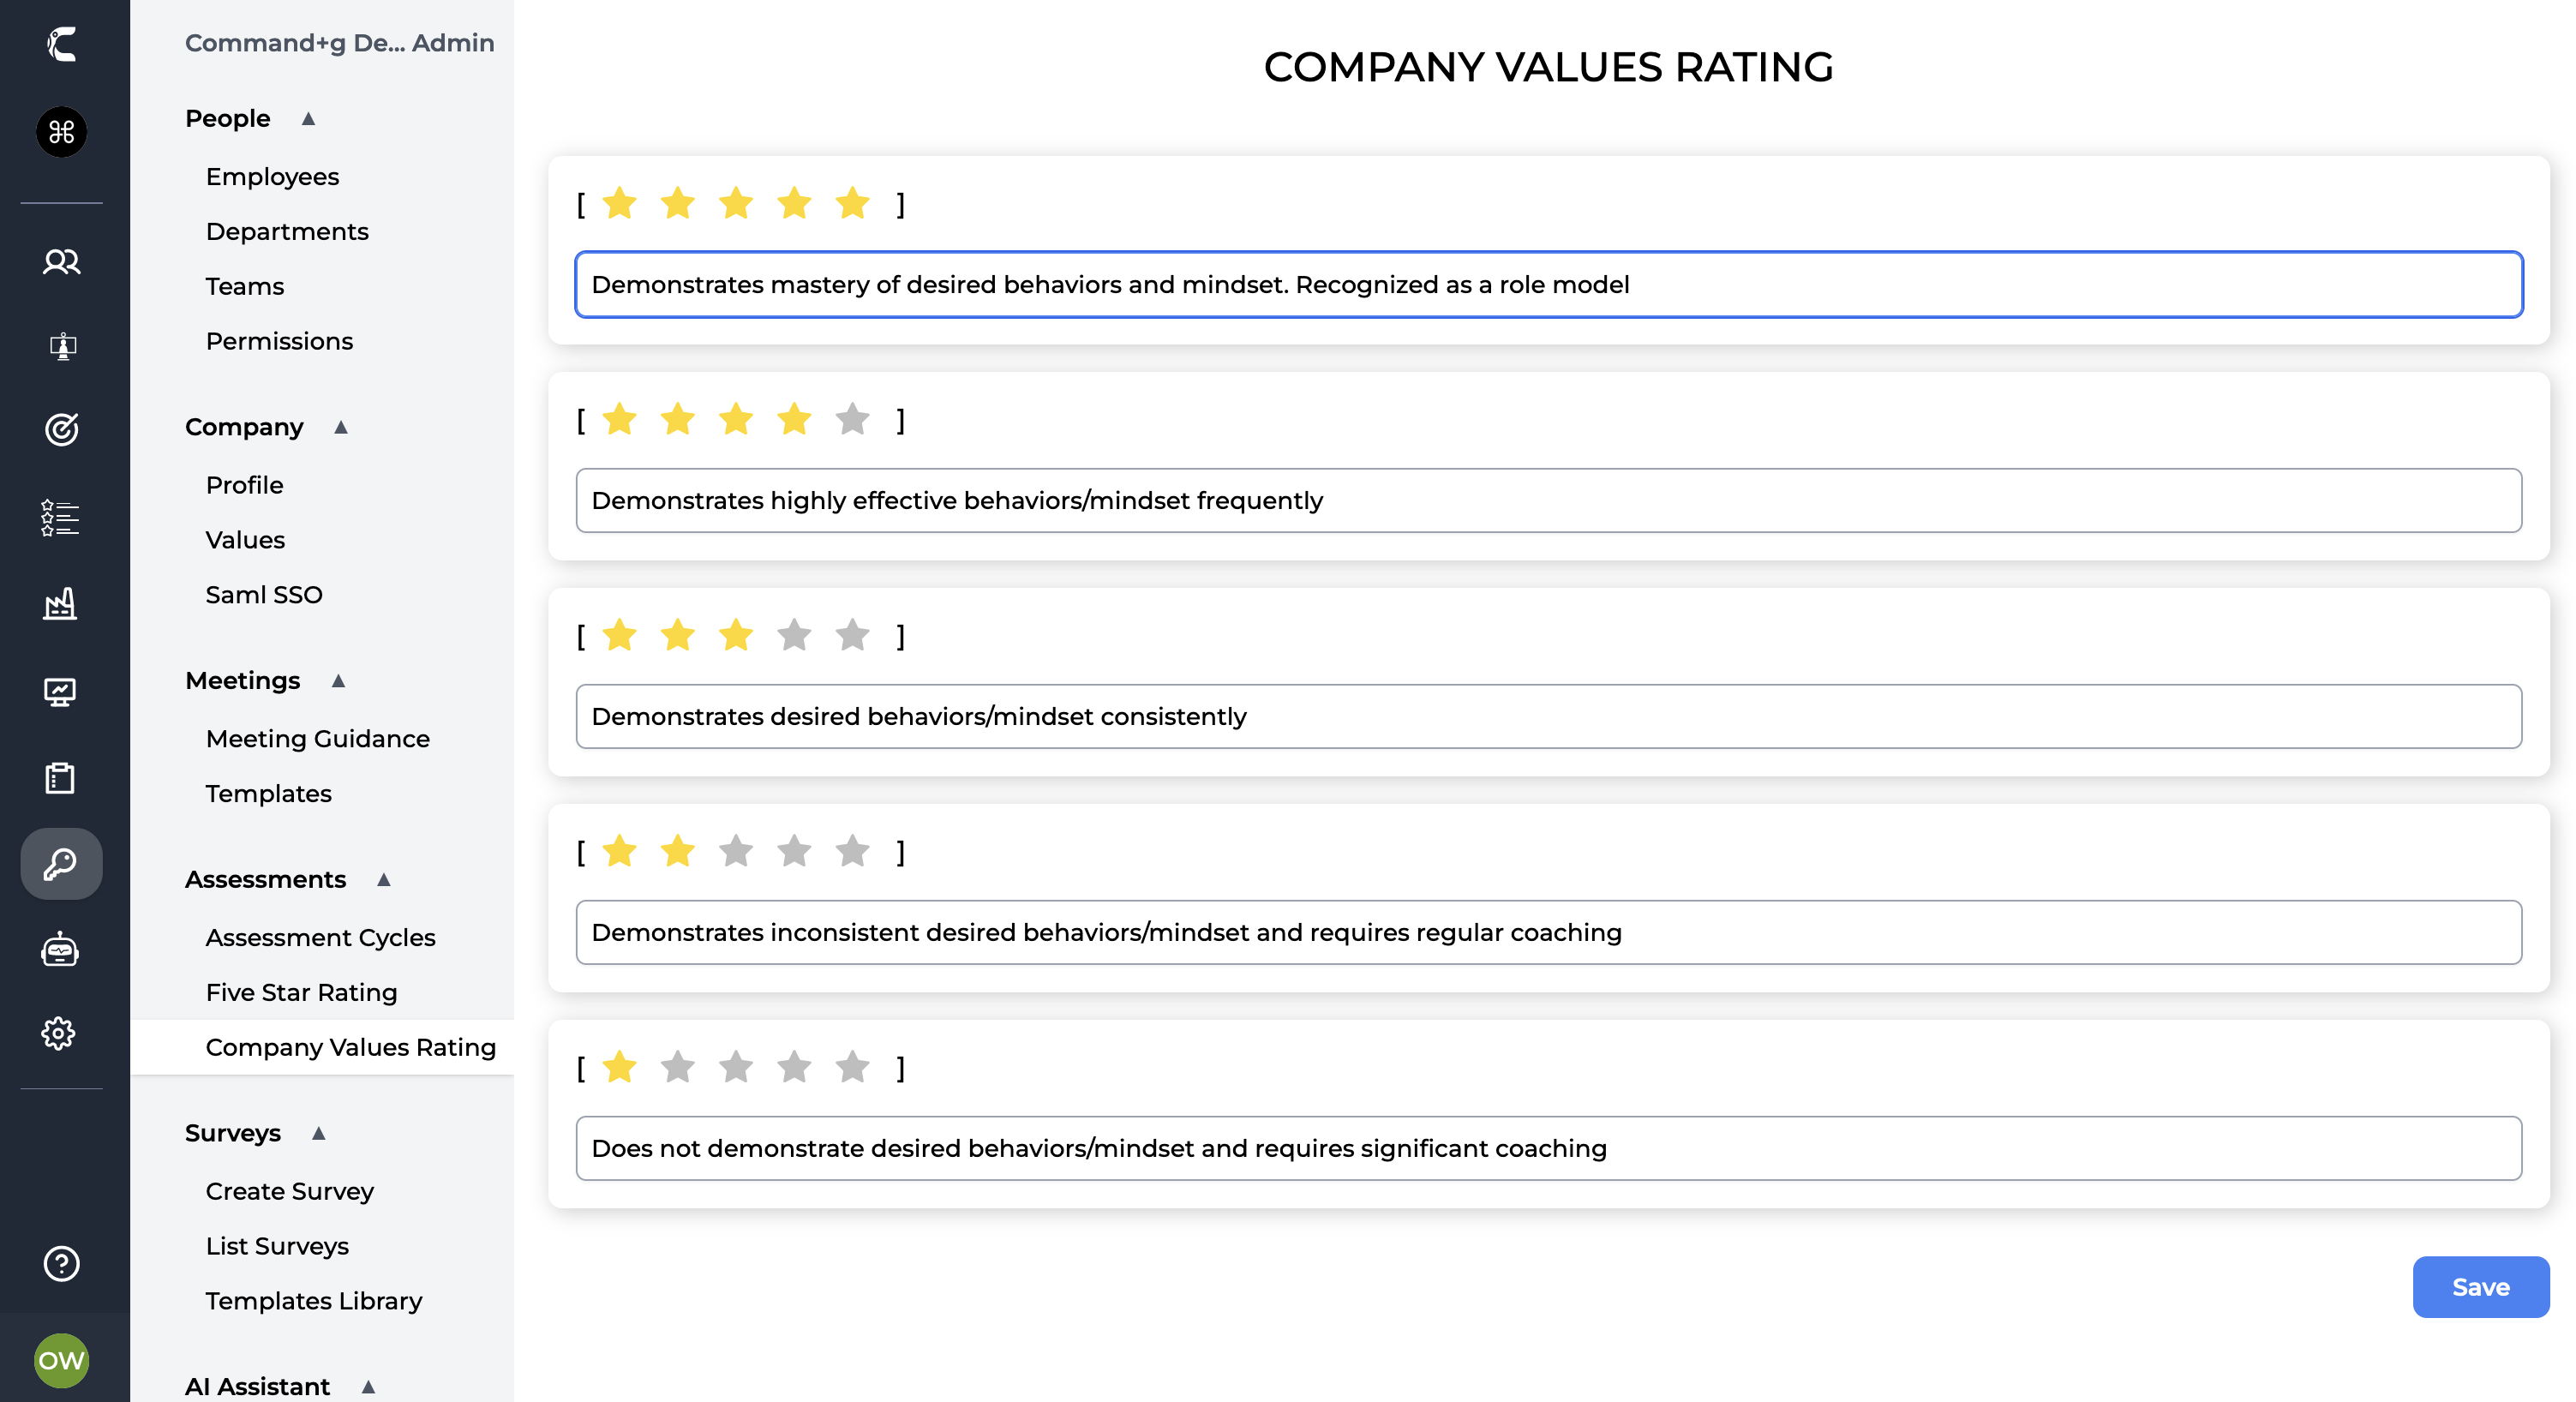Open the star list ratings icon
Viewport: 2576px width, 1402px height.
(x=61, y=517)
